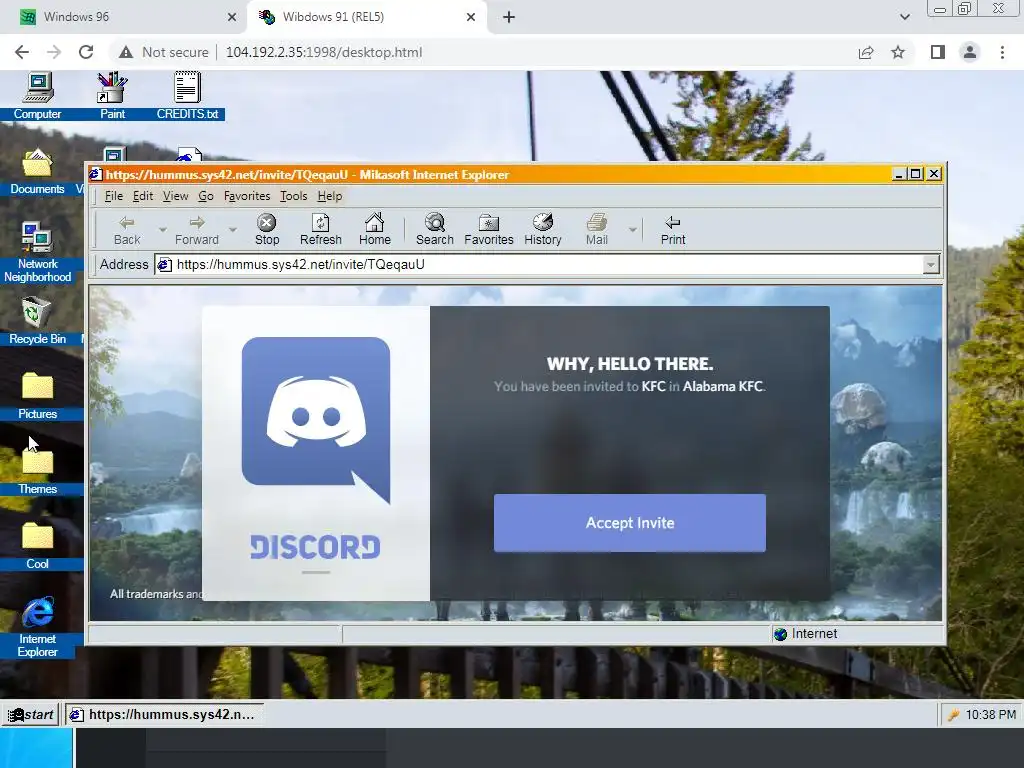The height and width of the screenshot is (768, 1024).
Task: Switch to Windows 96 browser tab
Action: (124, 17)
